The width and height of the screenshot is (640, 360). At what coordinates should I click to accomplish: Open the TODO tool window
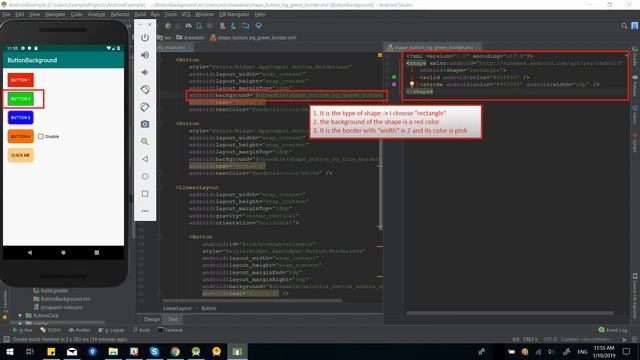[x=50, y=330]
